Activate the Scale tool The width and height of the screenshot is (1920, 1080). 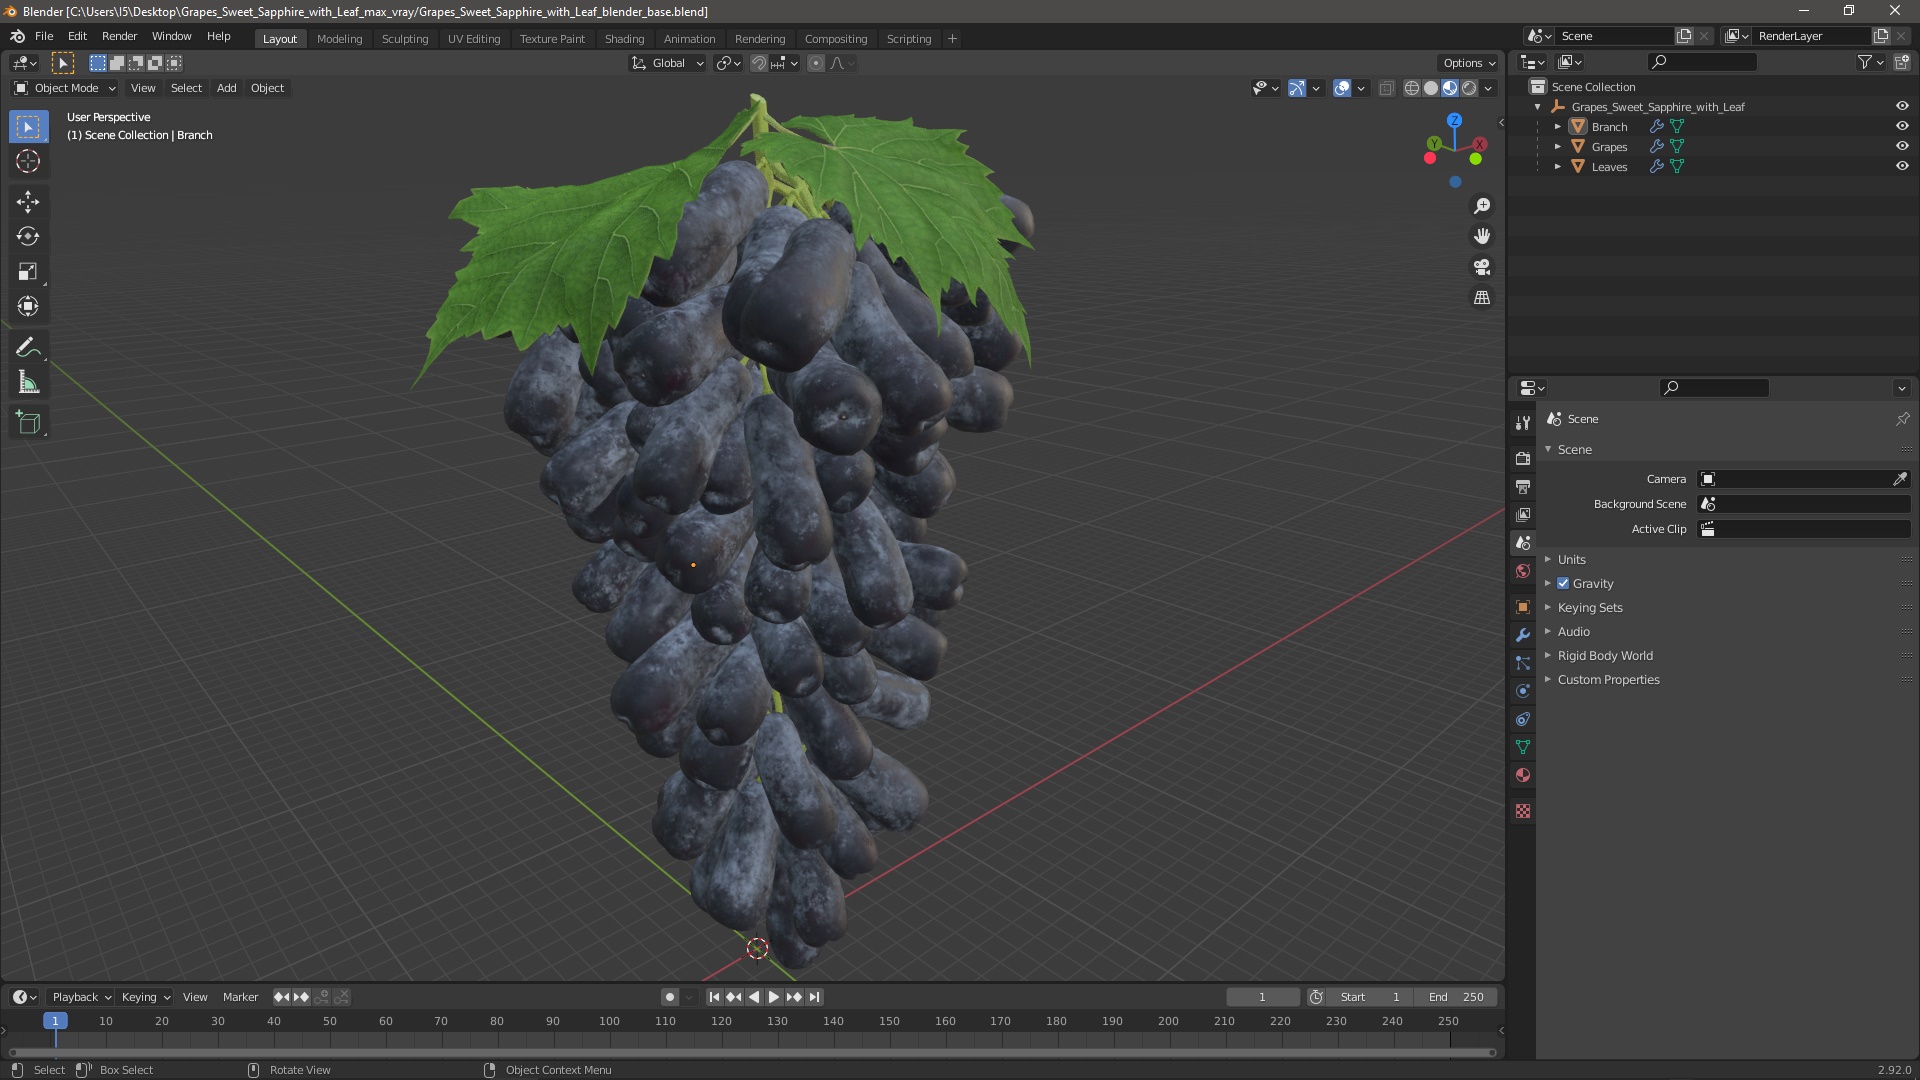tap(28, 272)
